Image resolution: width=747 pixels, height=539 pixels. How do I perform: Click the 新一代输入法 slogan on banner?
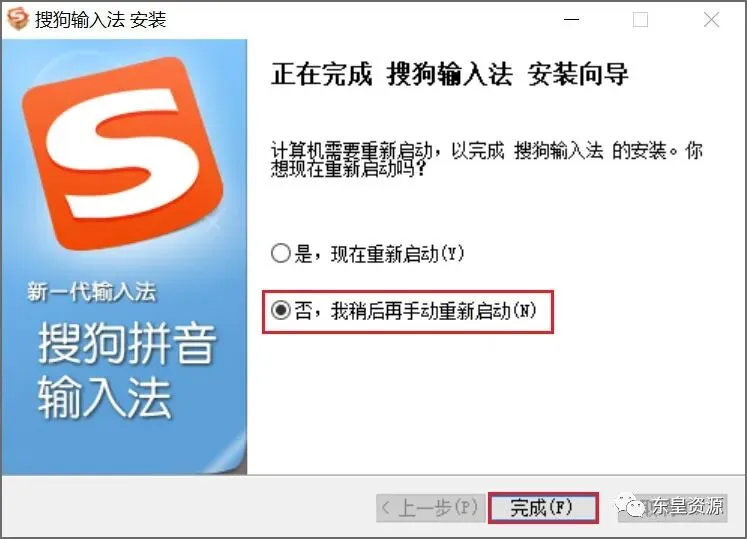(x=91, y=291)
